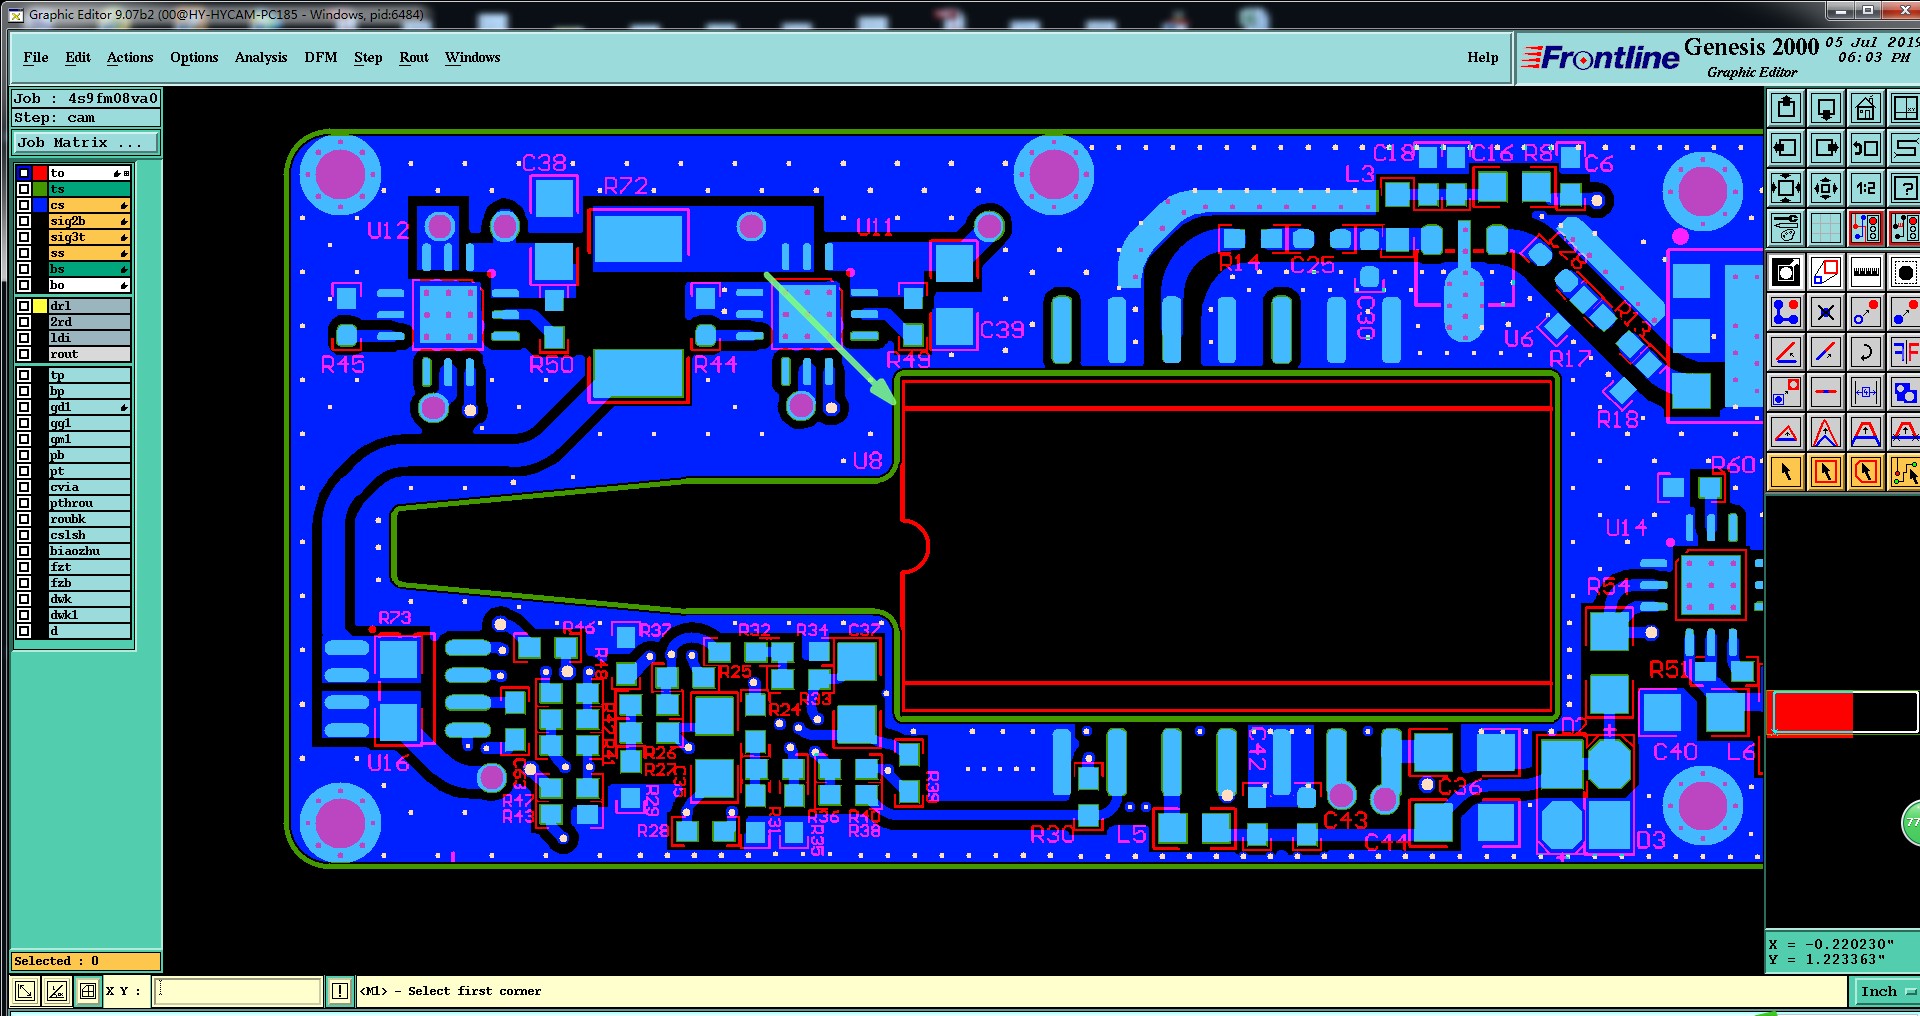Open the File menu
Image resolution: width=1920 pixels, height=1016 pixels.
36,57
